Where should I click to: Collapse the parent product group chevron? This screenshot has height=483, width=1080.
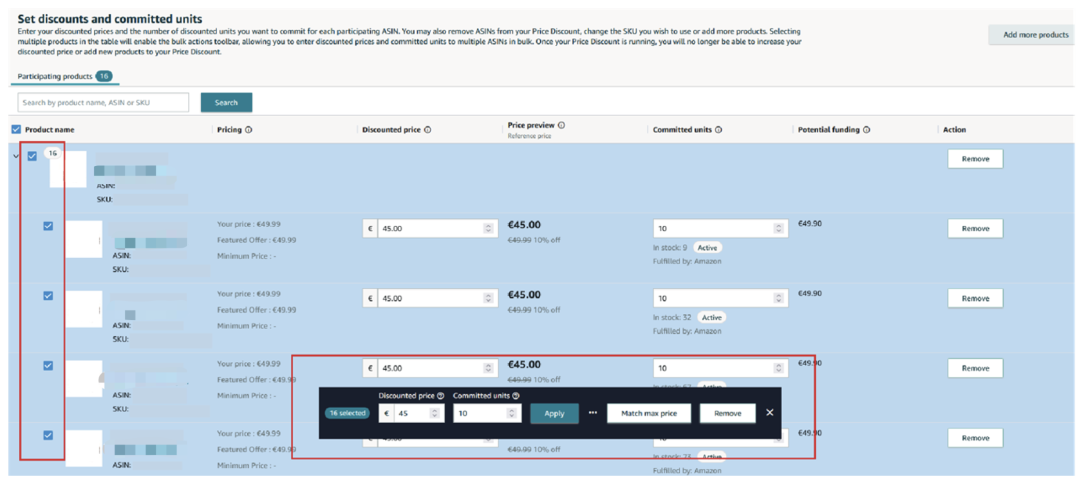pyautogui.click(x=16, y=156)
